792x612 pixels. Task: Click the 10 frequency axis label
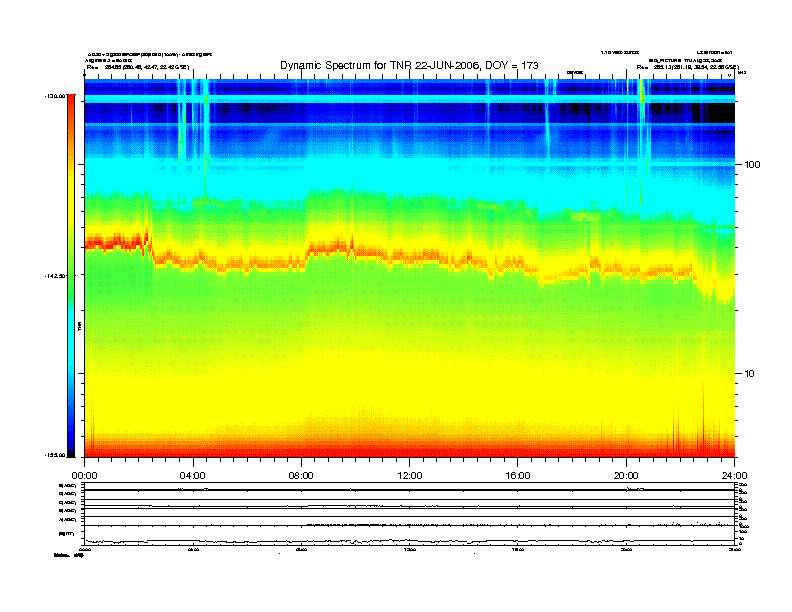tap(750, 374)
